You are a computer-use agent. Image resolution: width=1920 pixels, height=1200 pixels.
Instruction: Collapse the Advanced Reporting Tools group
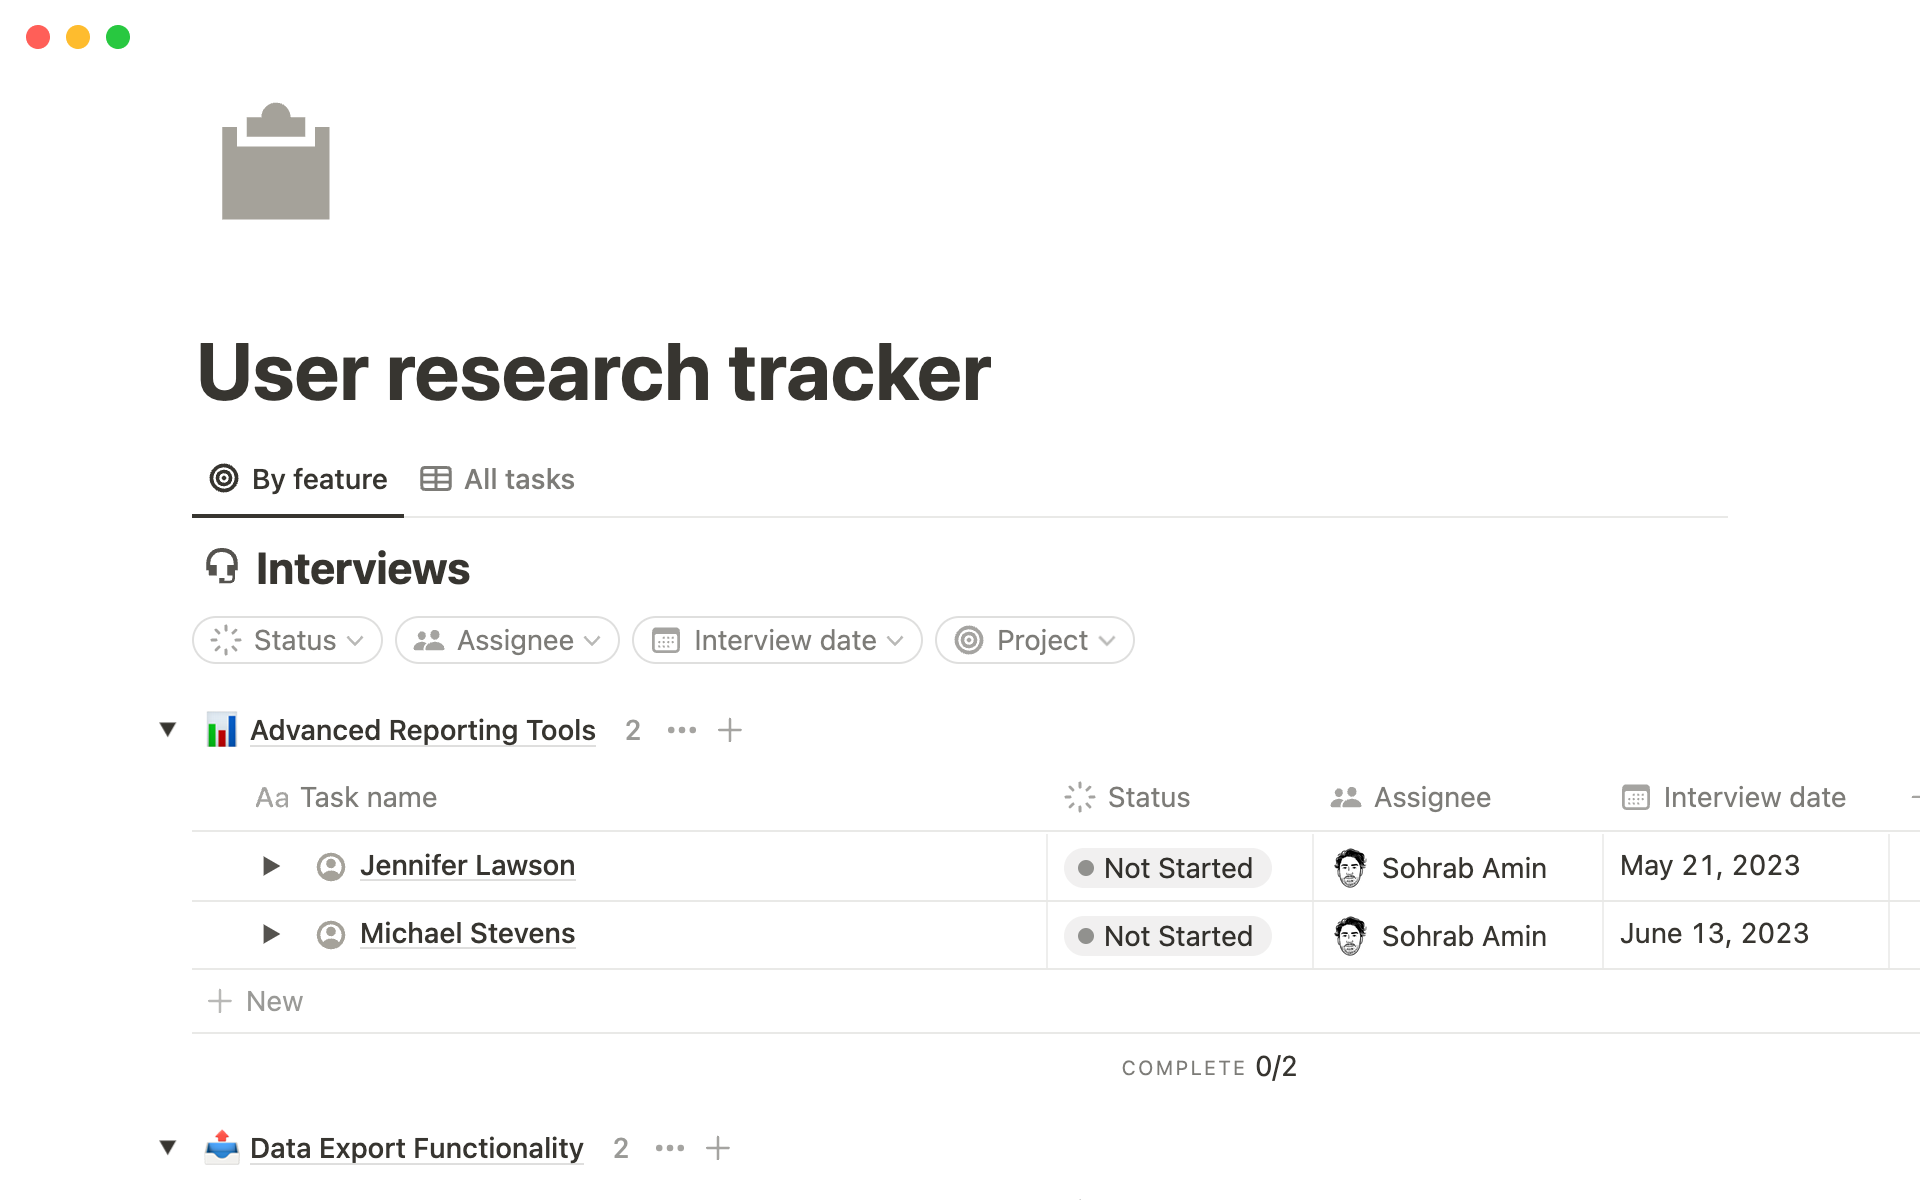coord(168,730)
